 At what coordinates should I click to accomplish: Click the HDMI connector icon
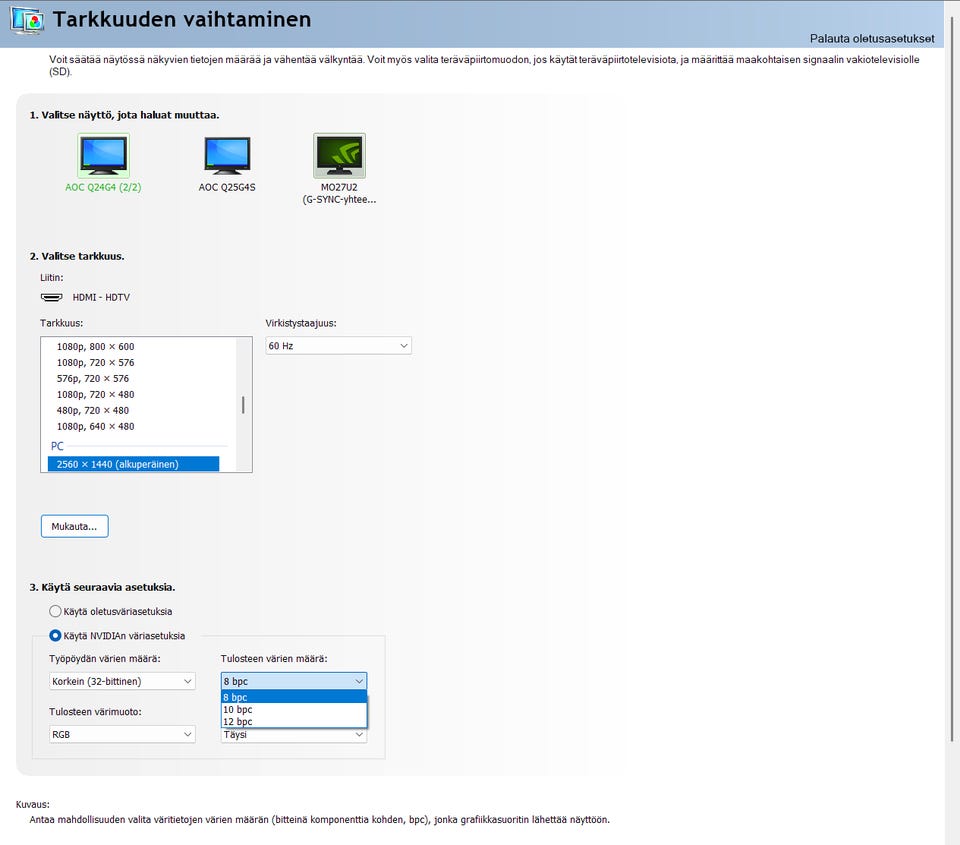pos(51,297)
